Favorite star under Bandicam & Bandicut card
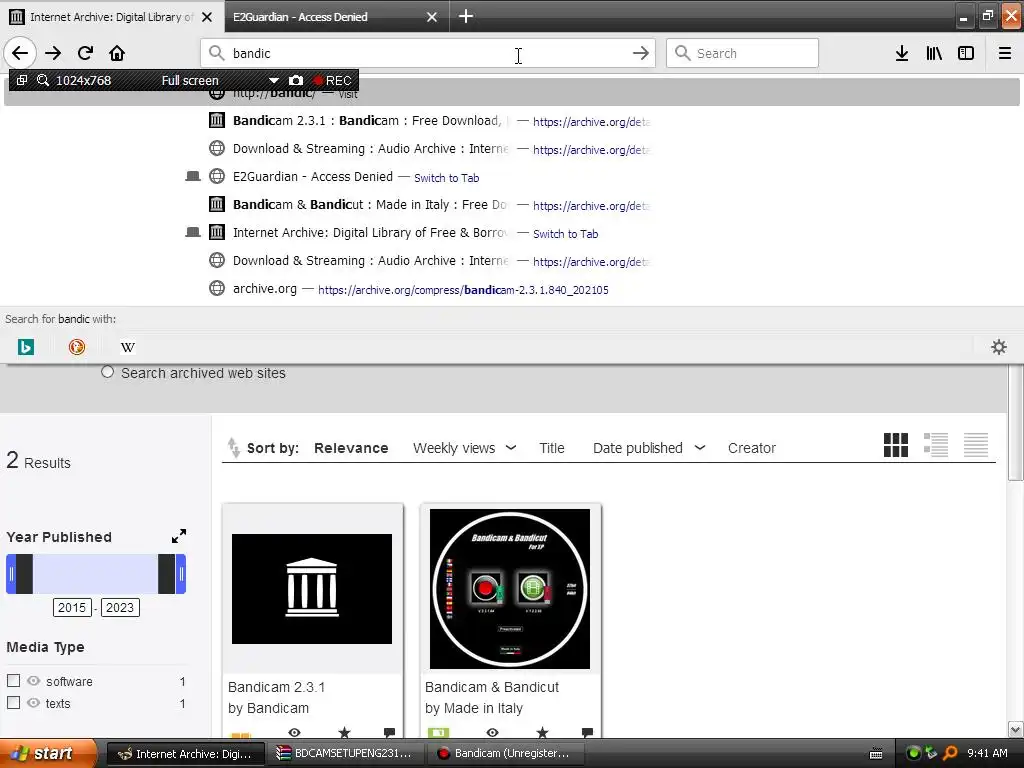 [x=542, y=732]
